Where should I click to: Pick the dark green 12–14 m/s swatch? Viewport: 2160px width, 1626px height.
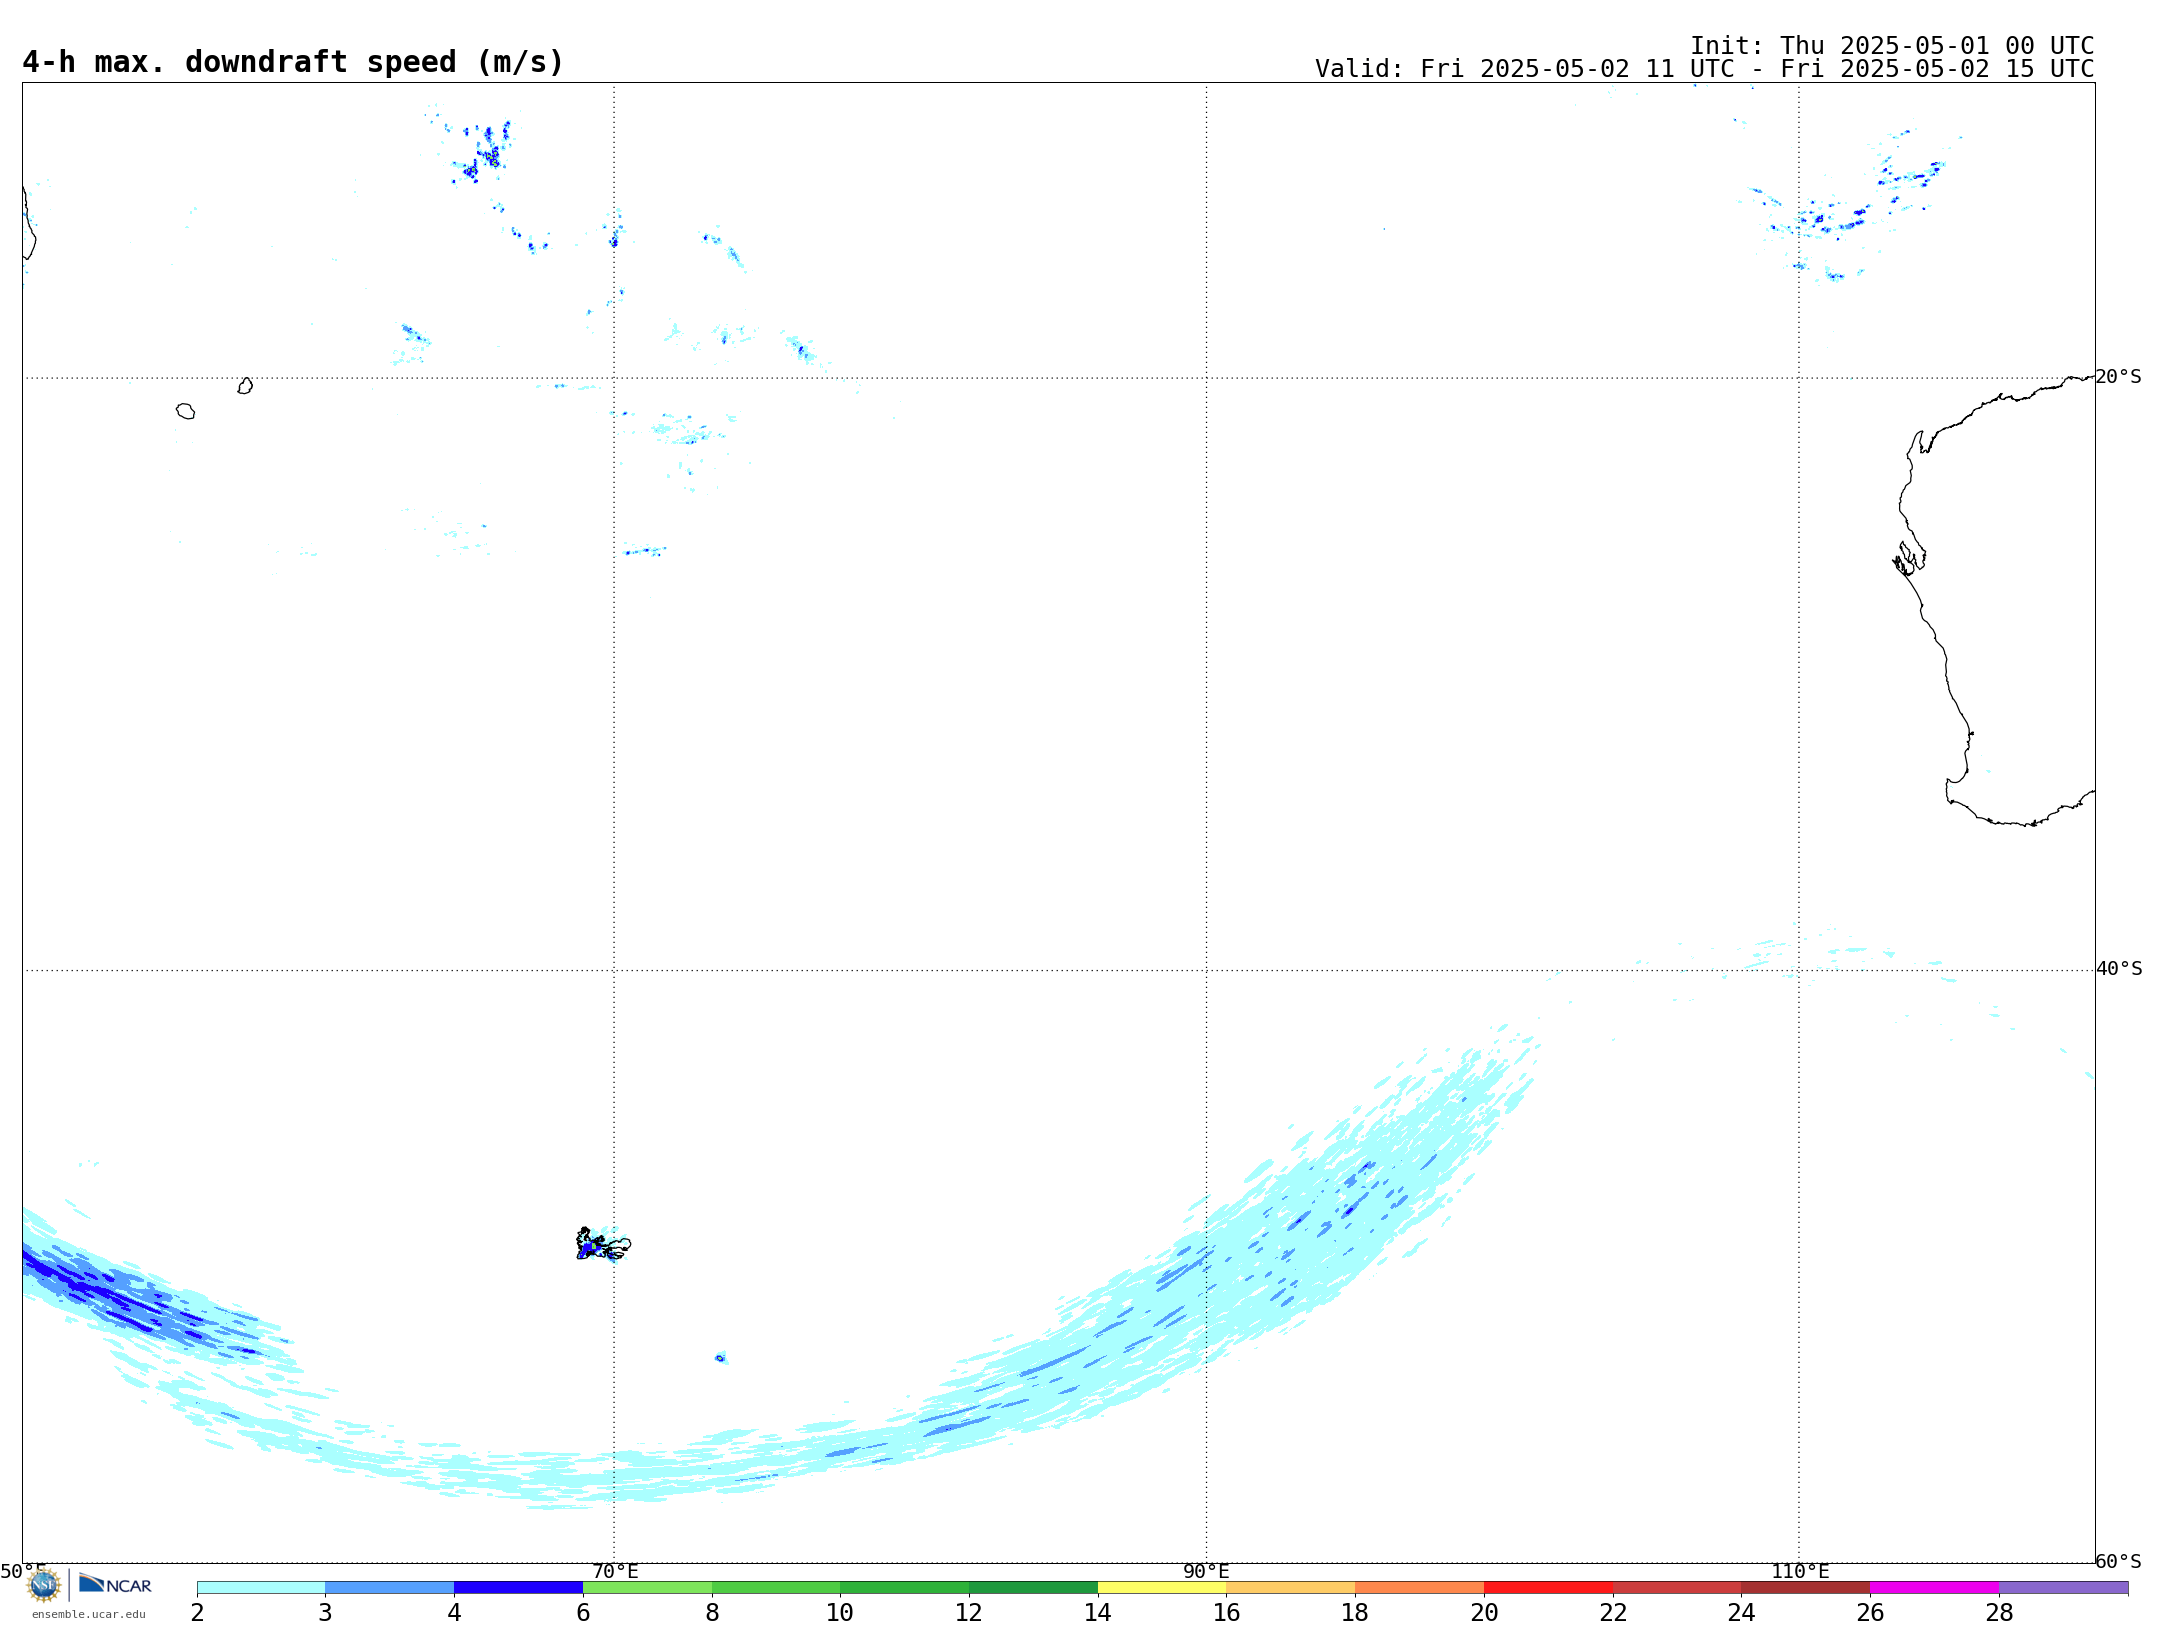1034,1588
